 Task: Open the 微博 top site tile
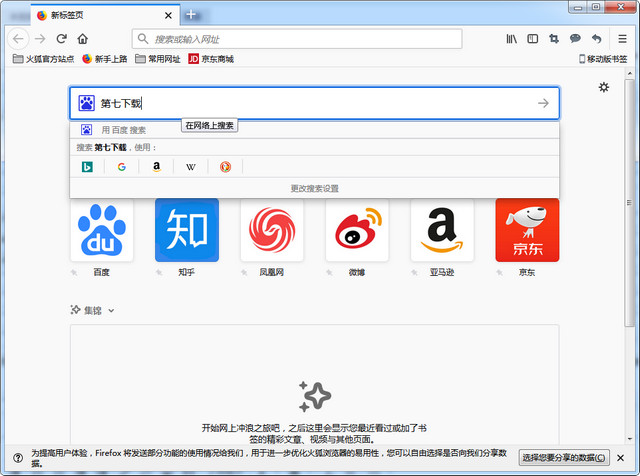tap(357, 230)
